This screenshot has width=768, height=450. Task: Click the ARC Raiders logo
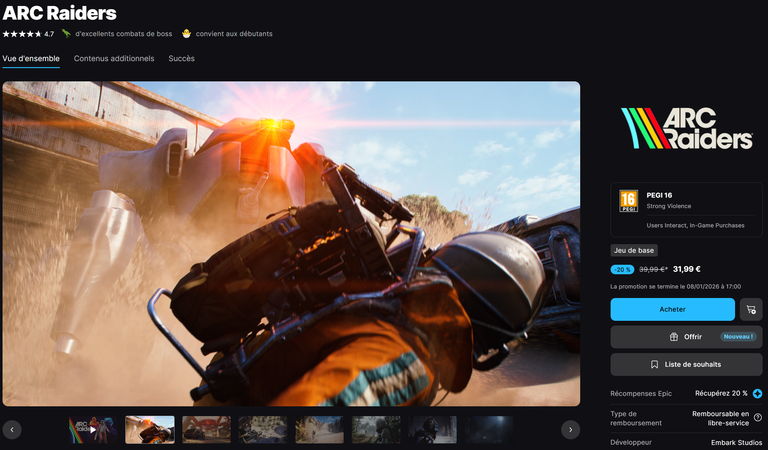coord(686,128)
